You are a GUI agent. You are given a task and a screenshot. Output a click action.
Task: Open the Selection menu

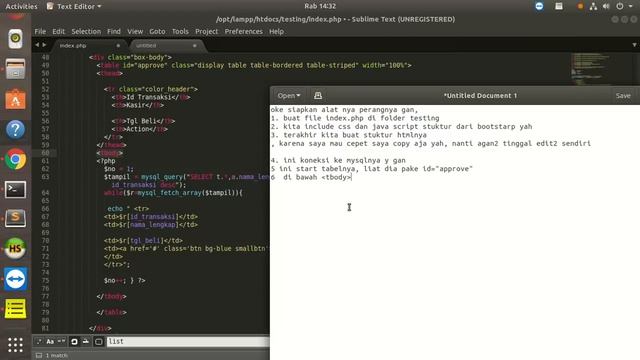click(x=86, y=31)
